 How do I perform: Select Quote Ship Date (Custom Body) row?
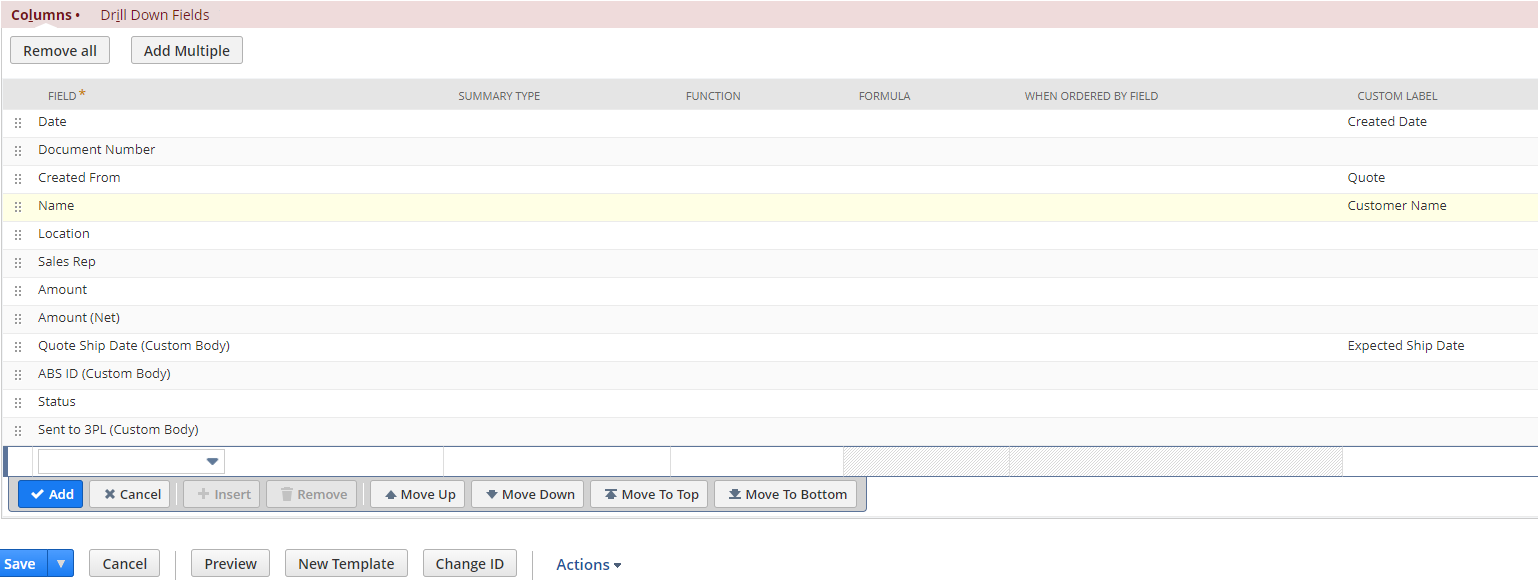pyautogui.click(x=770, y=347)
